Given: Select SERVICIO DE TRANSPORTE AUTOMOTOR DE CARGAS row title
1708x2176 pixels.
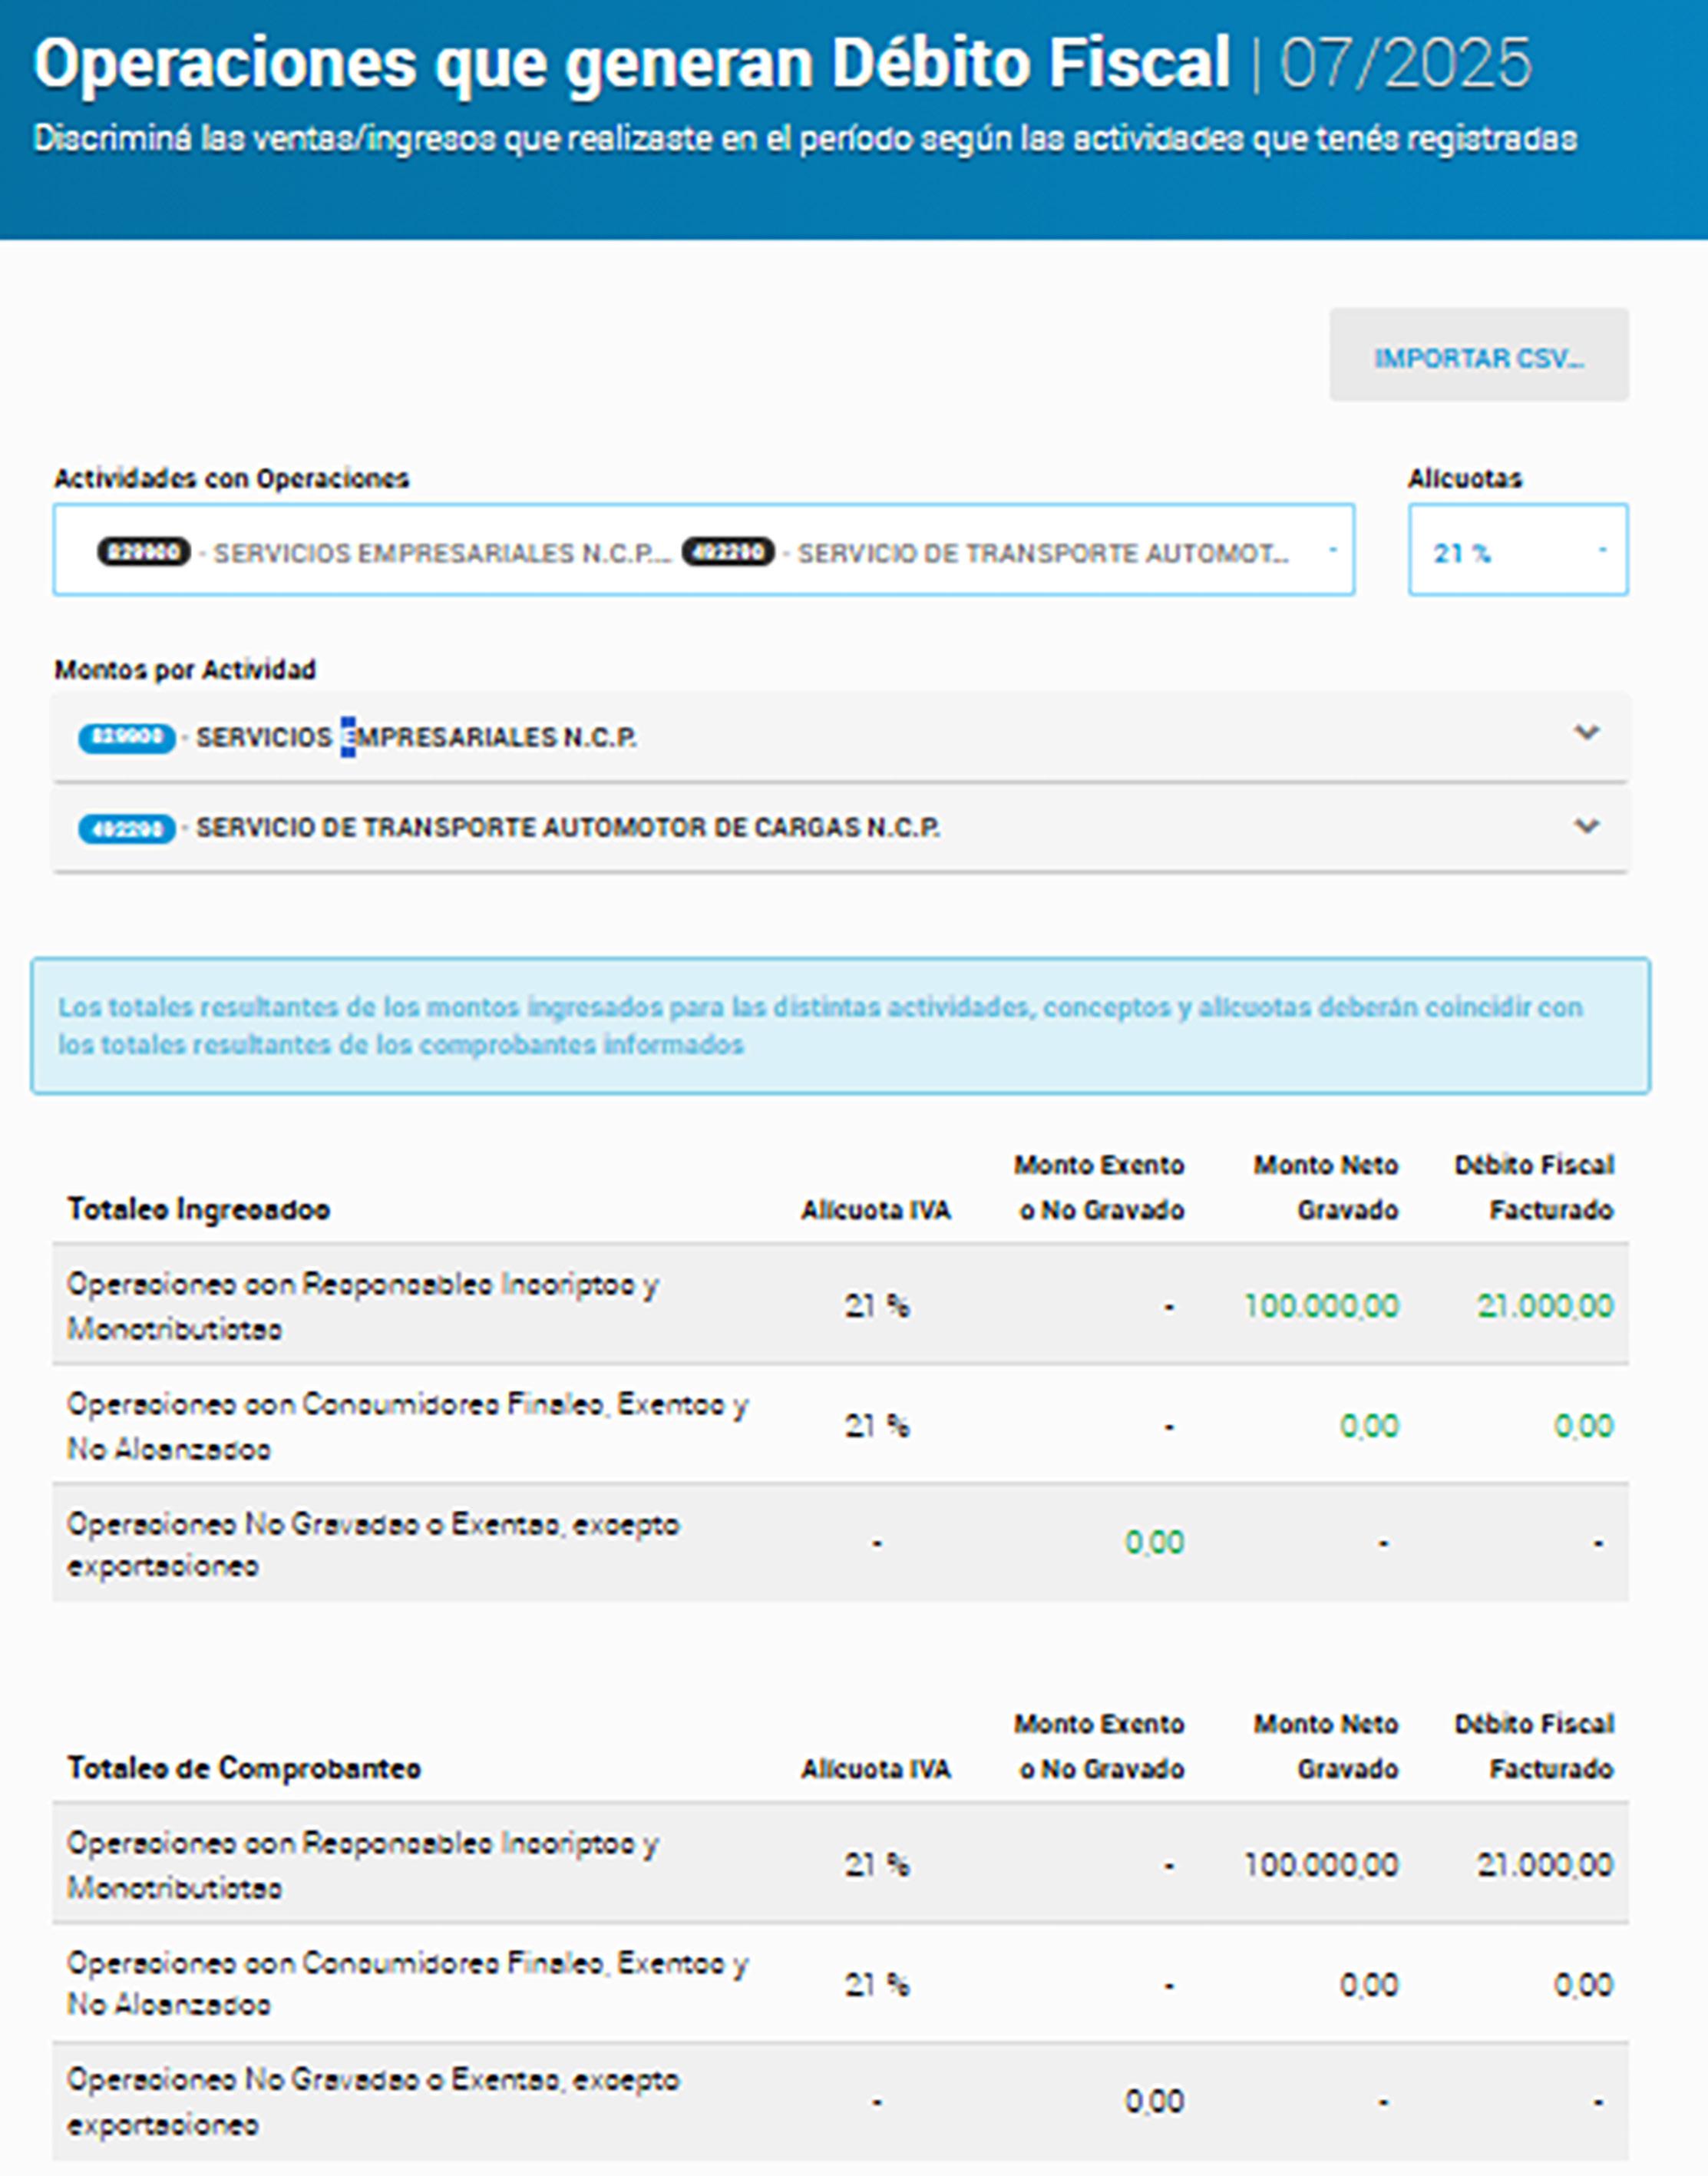Looking at the screenshot, I should pyautogui.click(x=567, y=828).
